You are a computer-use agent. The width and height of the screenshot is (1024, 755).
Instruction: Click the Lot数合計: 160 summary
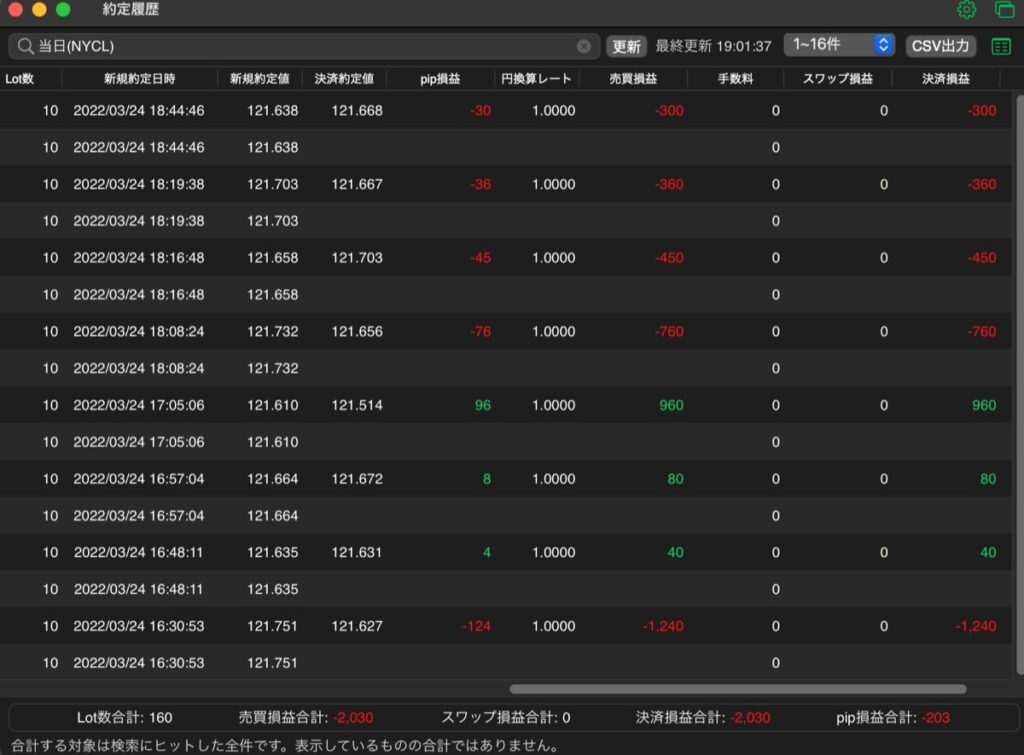[125, 718]
